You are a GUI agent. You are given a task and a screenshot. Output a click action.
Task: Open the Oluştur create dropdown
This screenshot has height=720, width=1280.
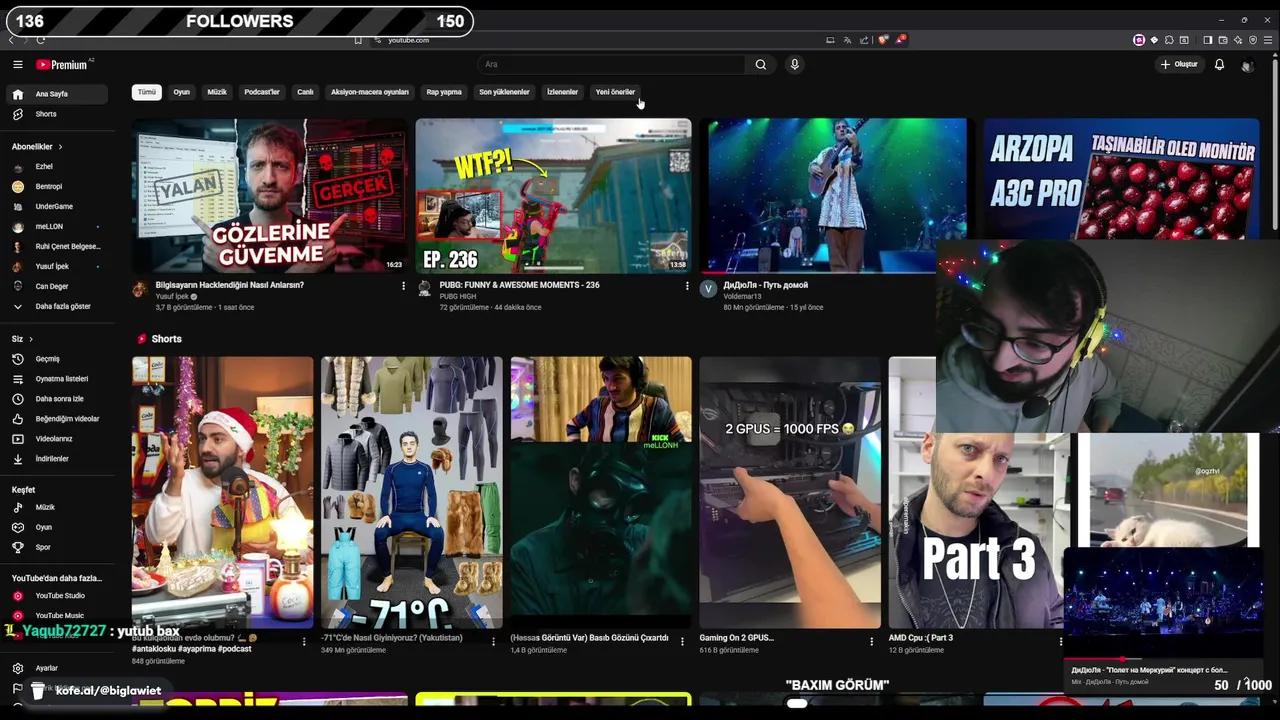(1179, 64)
